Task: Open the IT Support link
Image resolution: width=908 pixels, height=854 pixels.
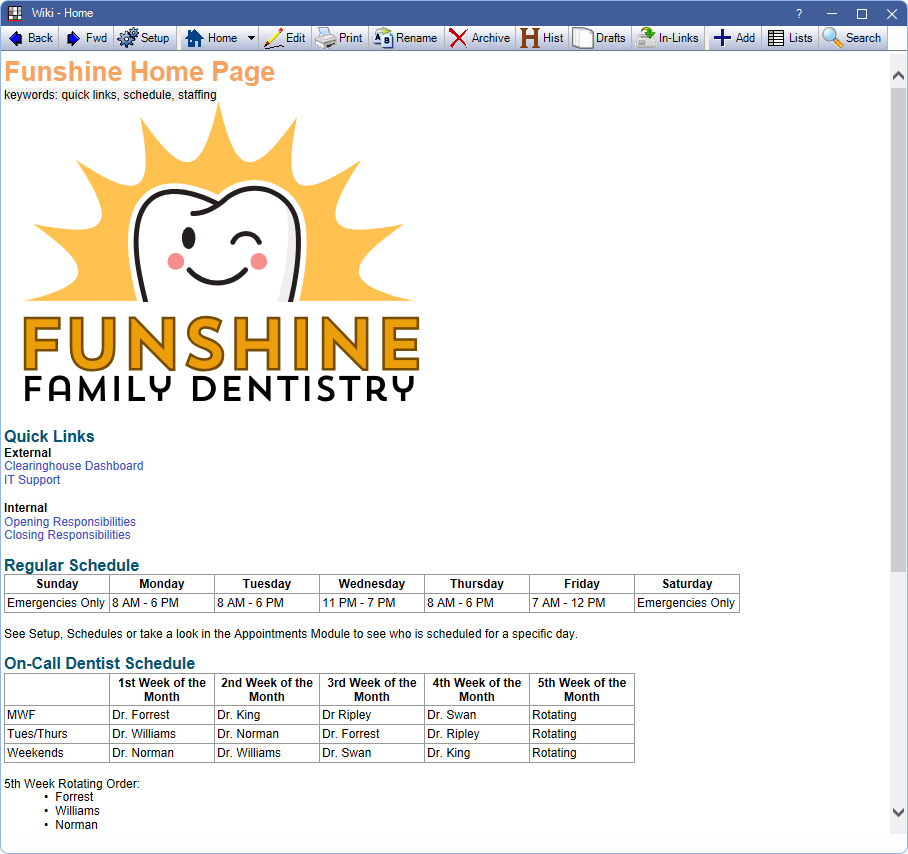Action: pos(32,480)
